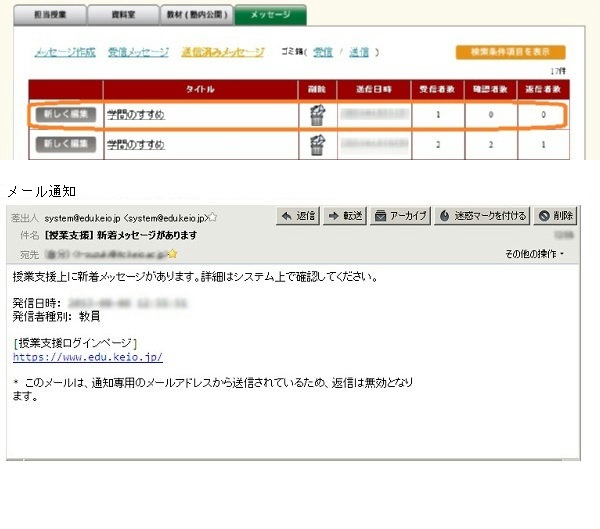The image size is (600, 529).
Task: Click the trash icon in the first message row
Action: [x=317, y=115]
